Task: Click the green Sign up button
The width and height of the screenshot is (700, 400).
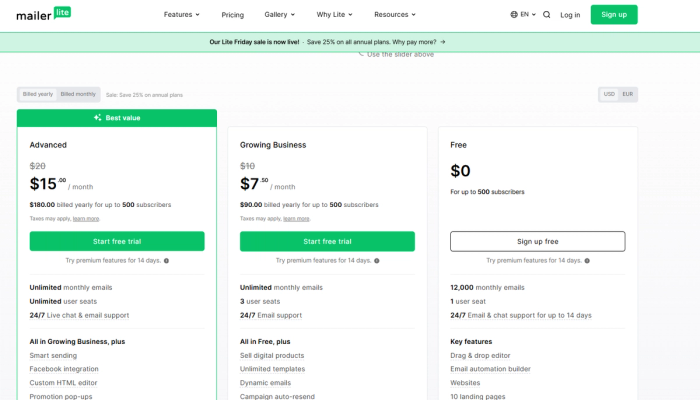Action: coord(614,15)
